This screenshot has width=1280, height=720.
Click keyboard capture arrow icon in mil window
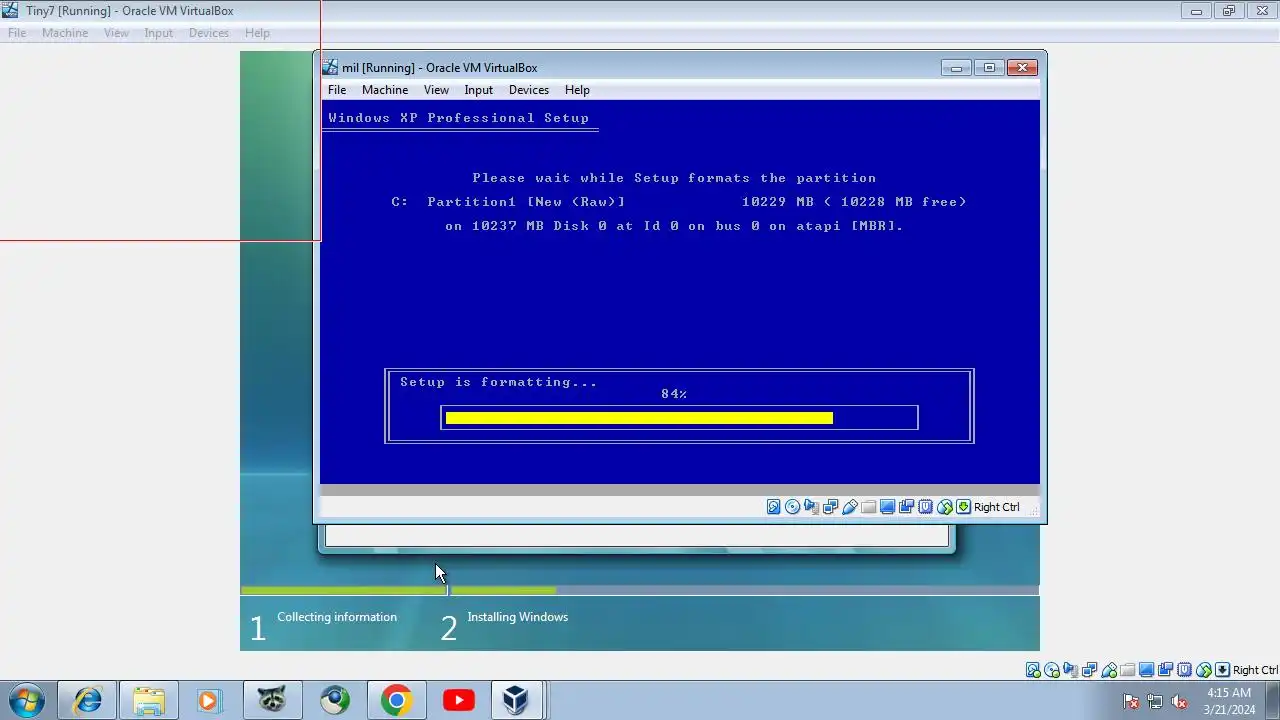[963, 507]
